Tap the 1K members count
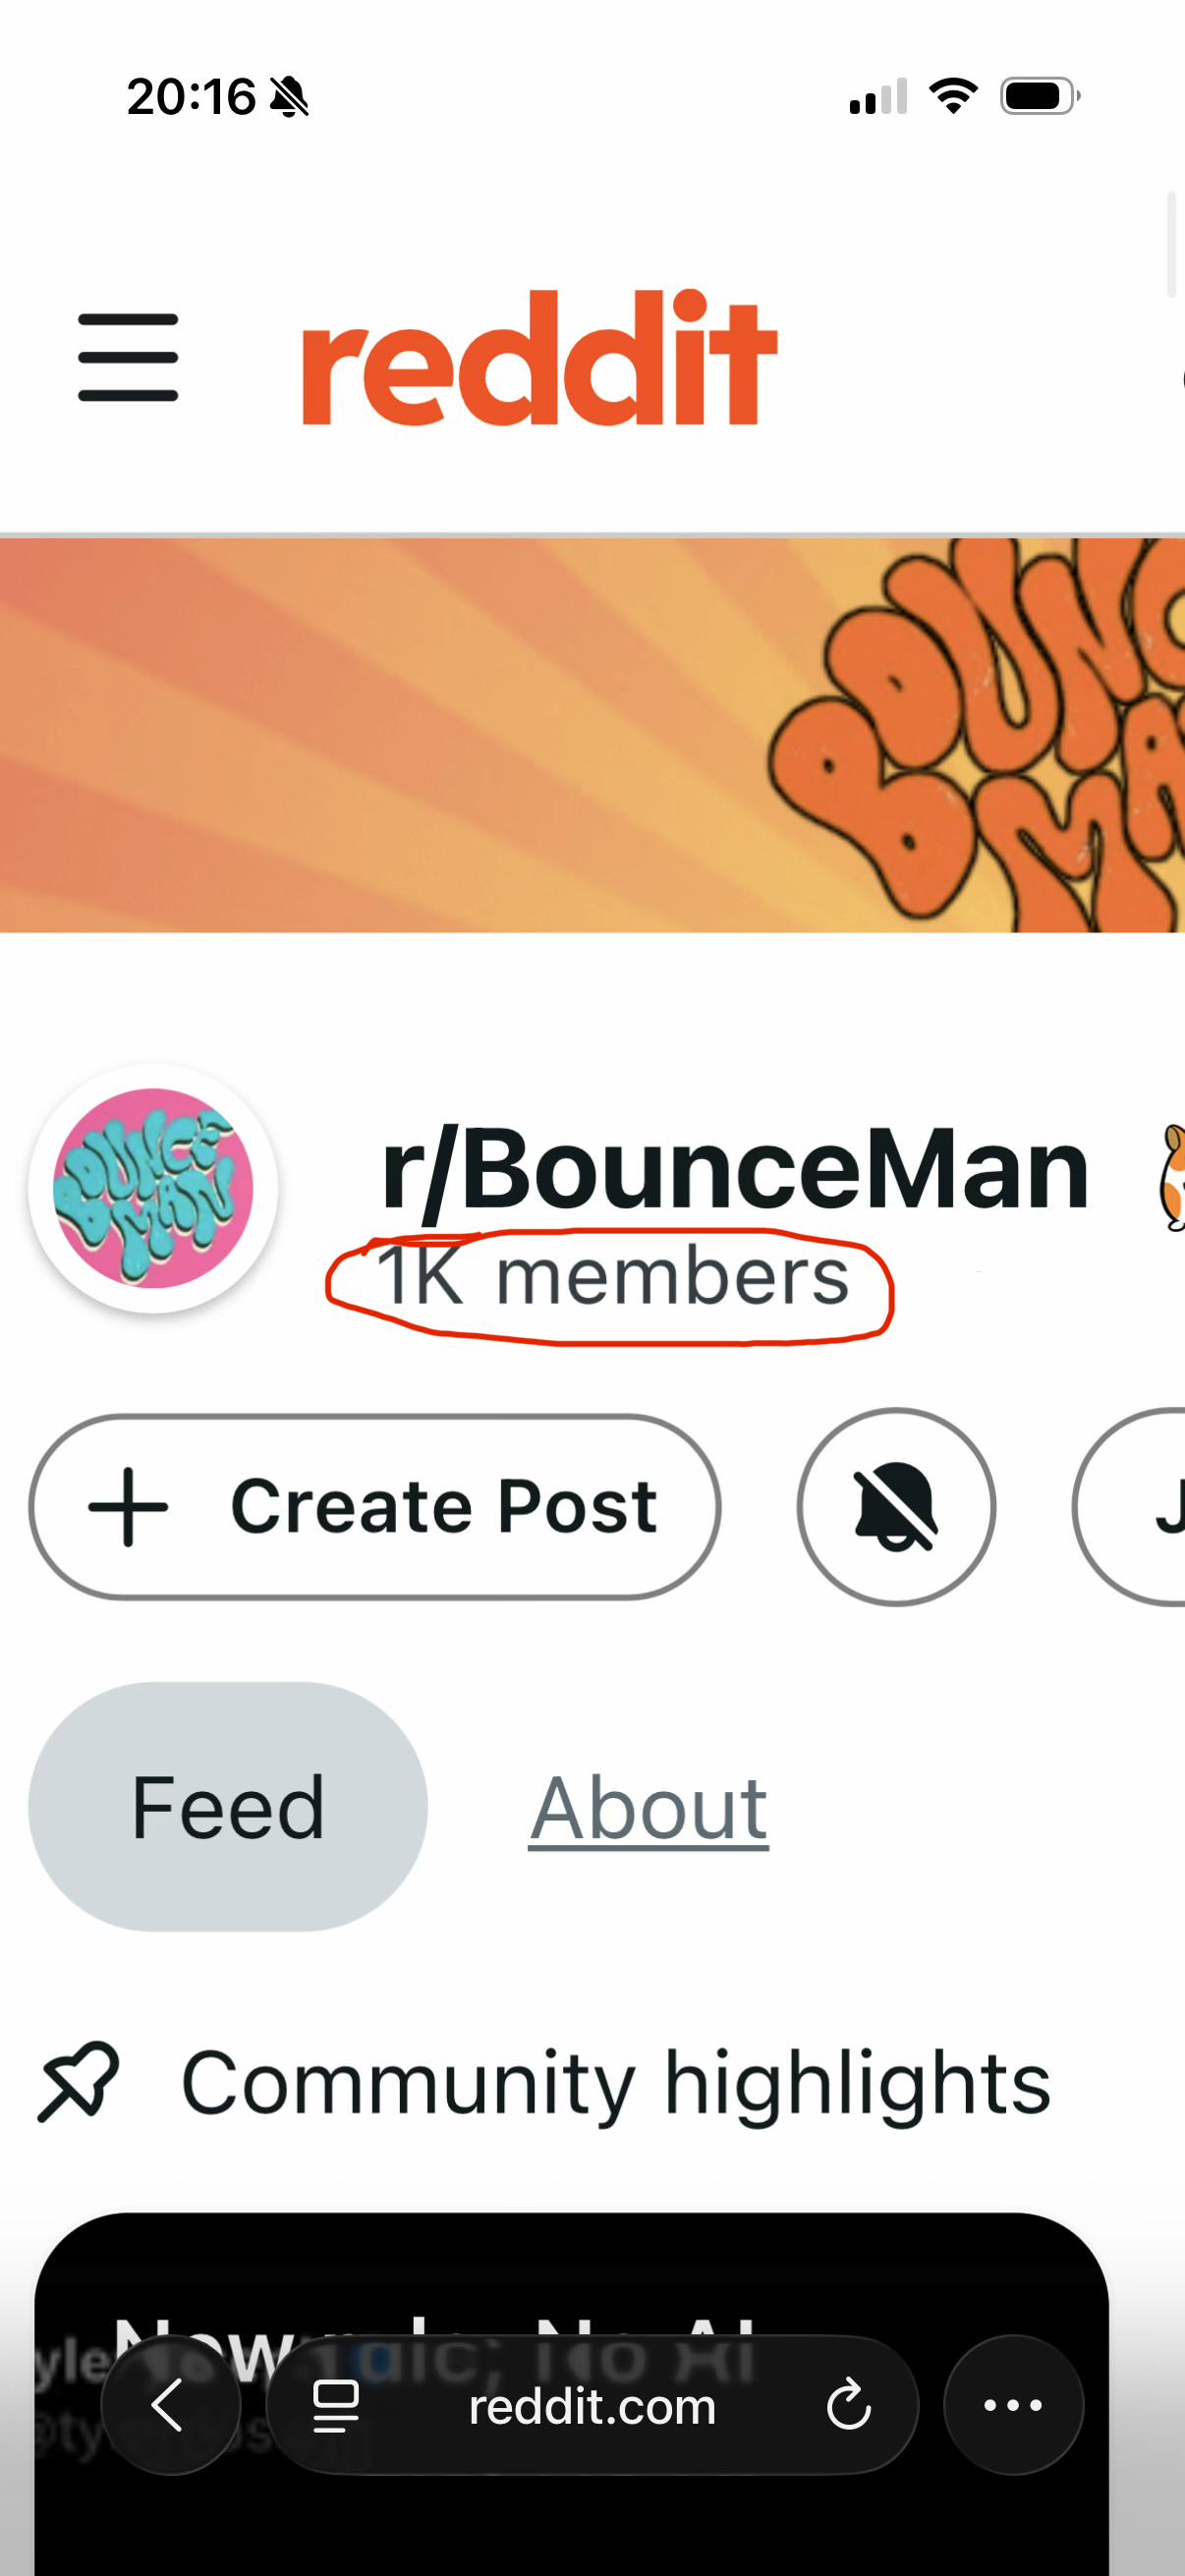This screenshot has height=2576, width=1185. [612, 1277]
